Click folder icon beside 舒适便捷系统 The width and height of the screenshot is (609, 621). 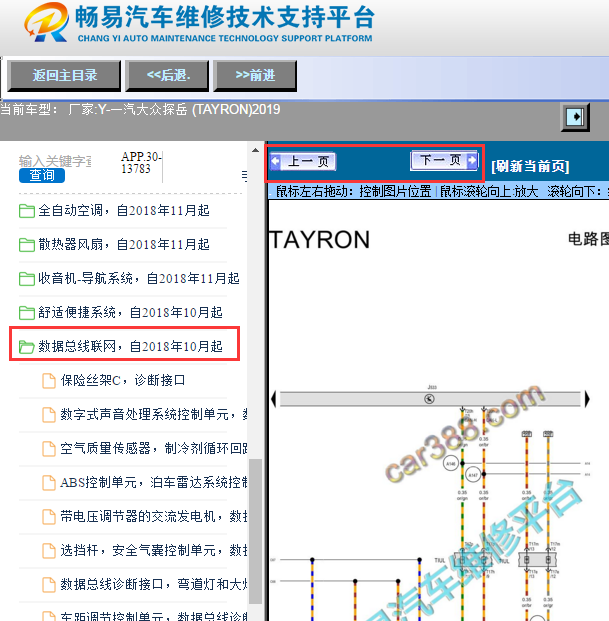click(27, 313)
